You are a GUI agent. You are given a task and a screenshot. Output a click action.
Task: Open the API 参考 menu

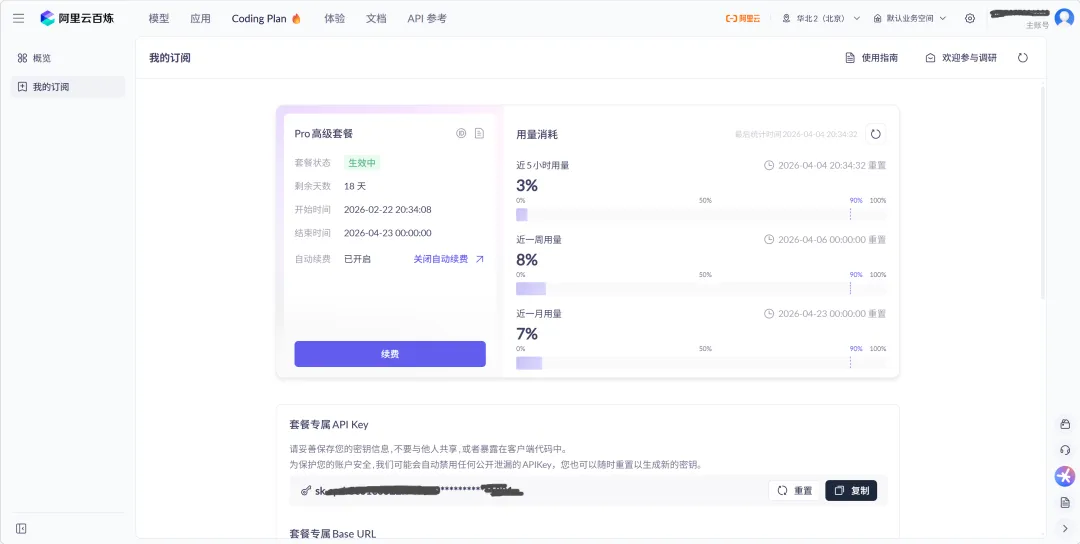[427, 19]
